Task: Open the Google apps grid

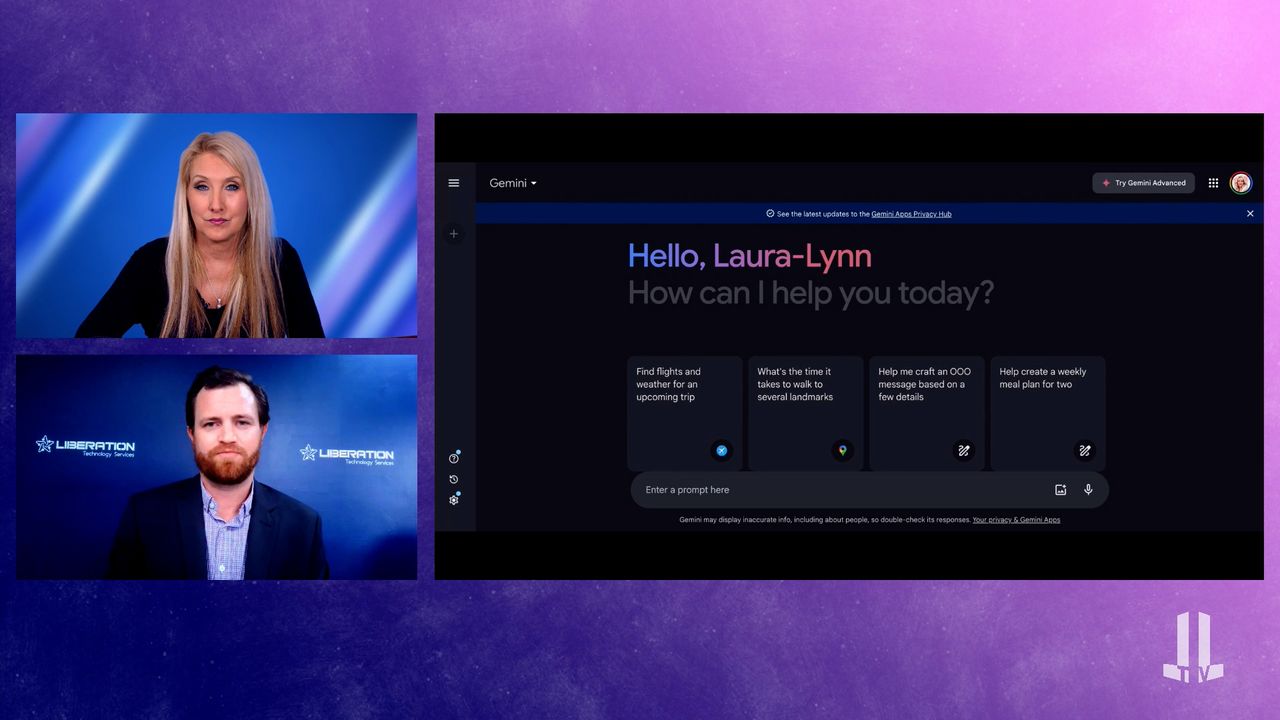Action: (1213, 183)
